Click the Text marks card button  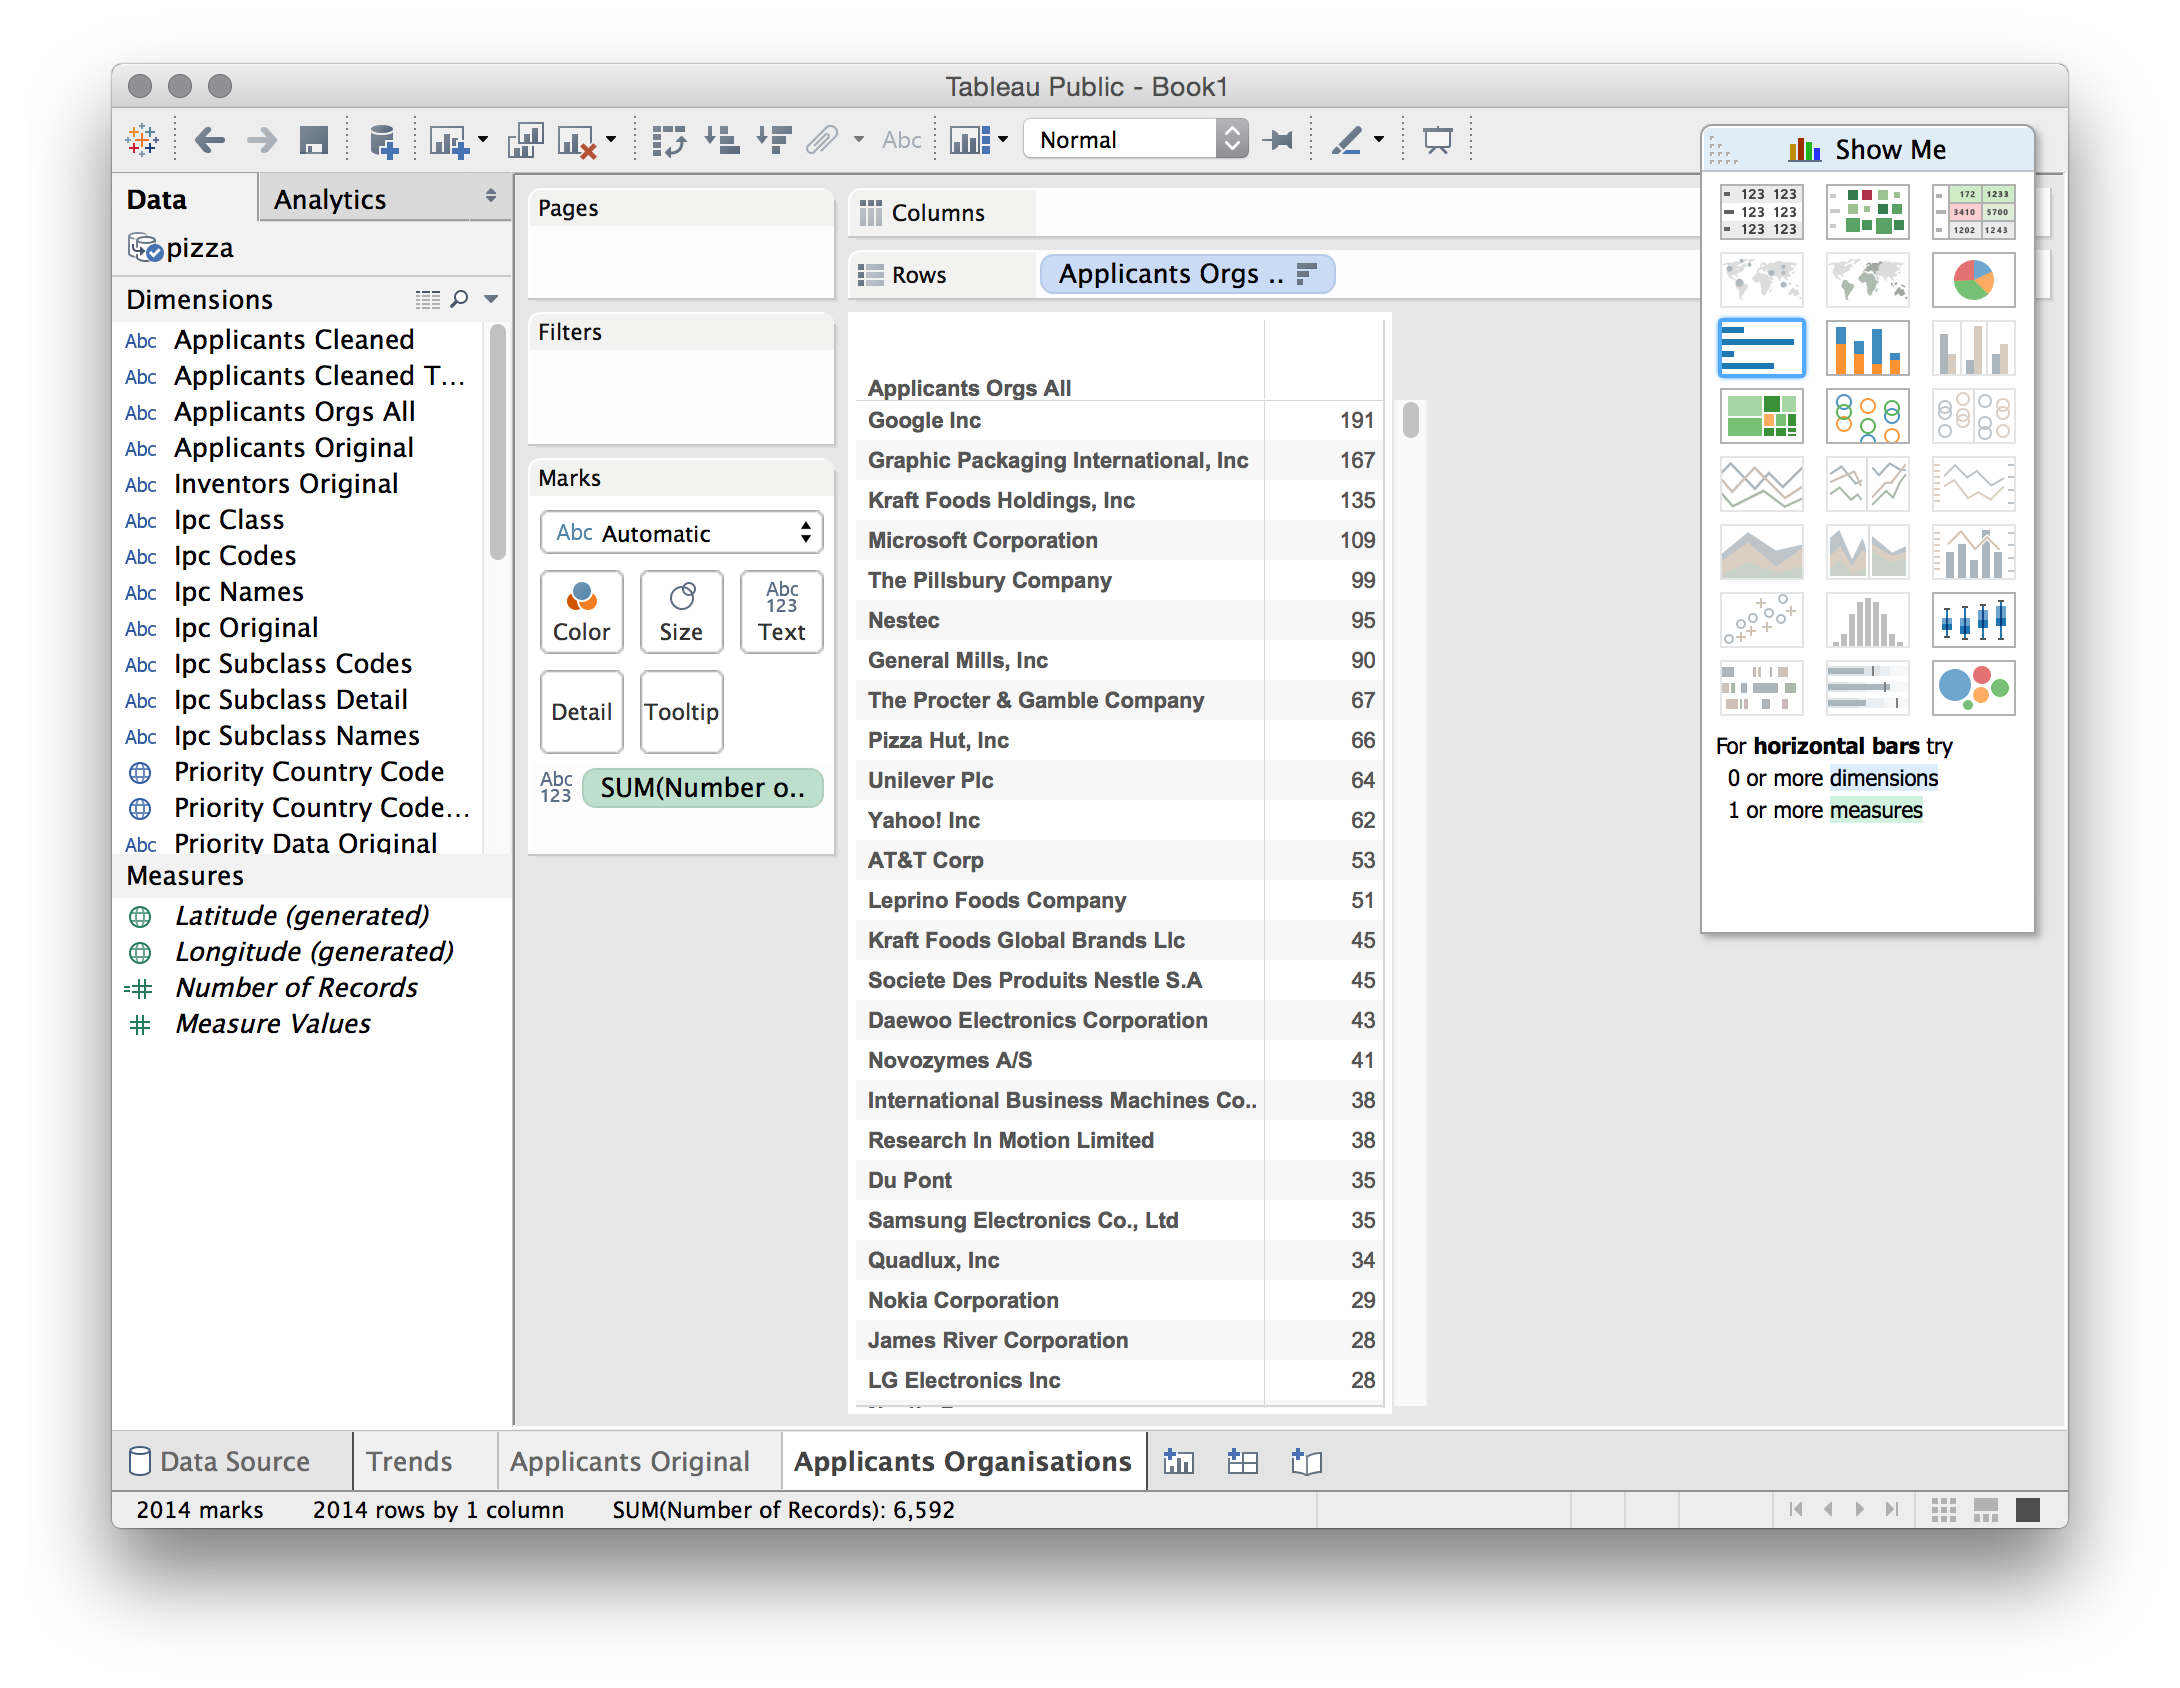pos(781,612)
